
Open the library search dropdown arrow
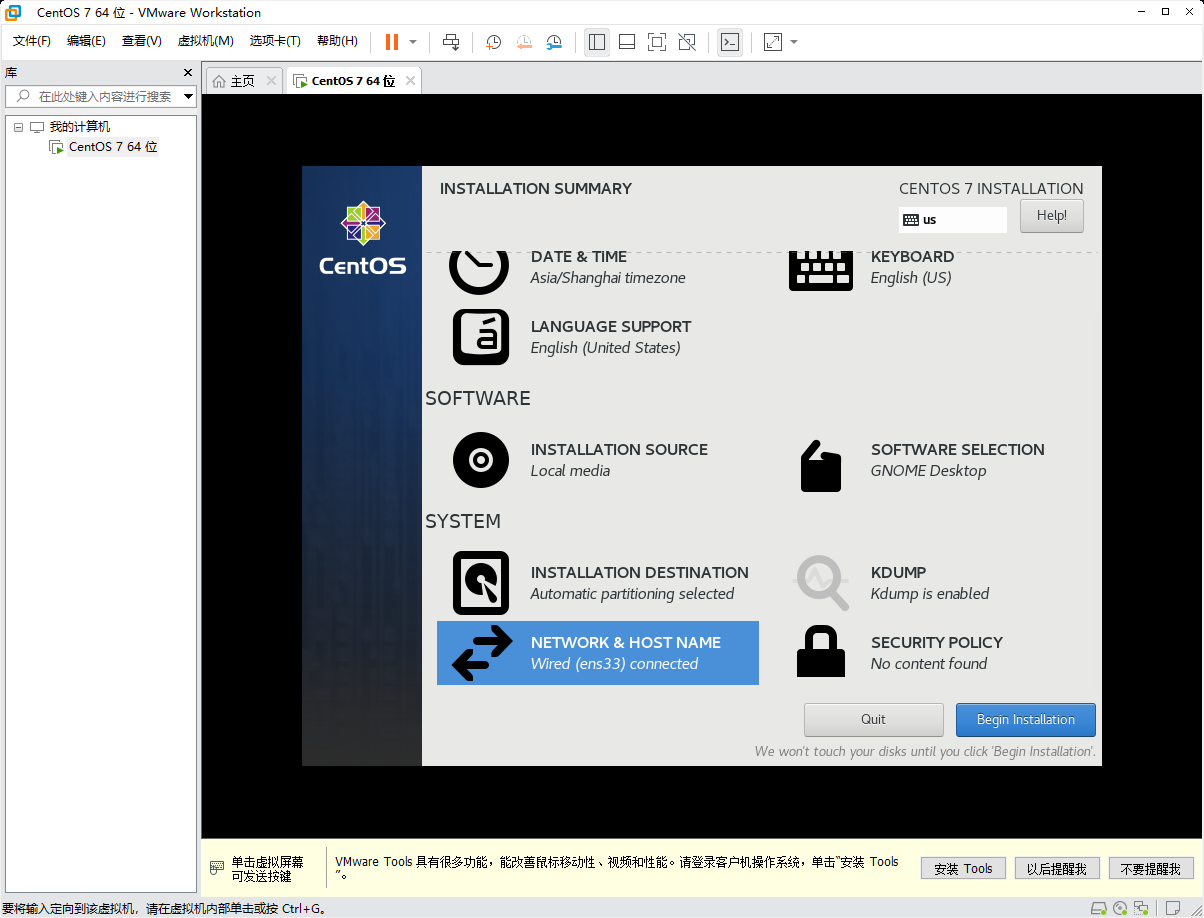[x=188, y=96]
